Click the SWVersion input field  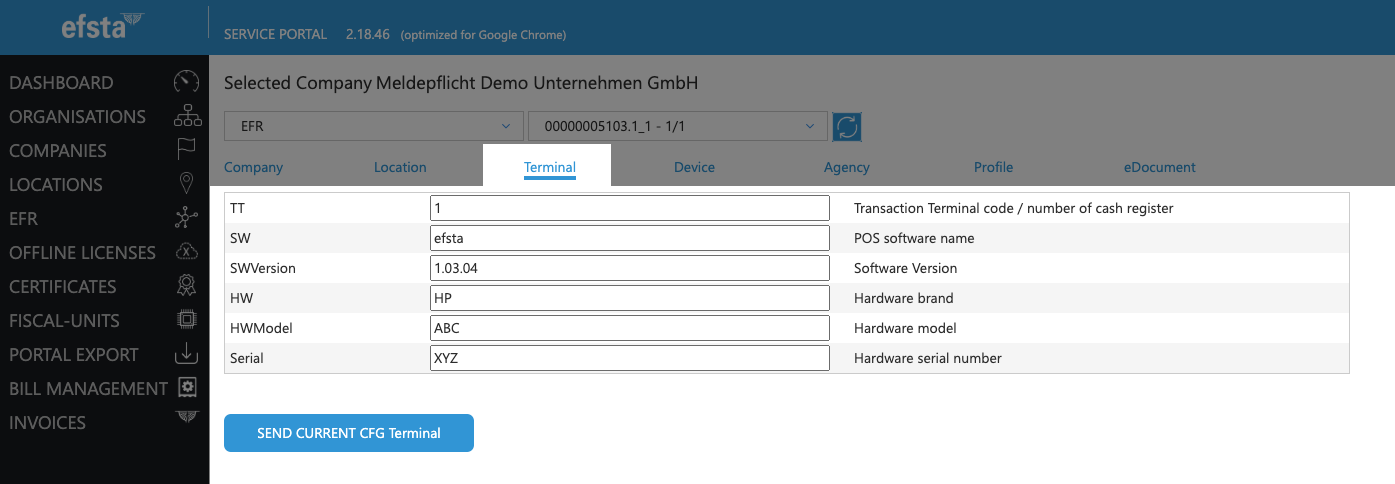tap(629, 268)
